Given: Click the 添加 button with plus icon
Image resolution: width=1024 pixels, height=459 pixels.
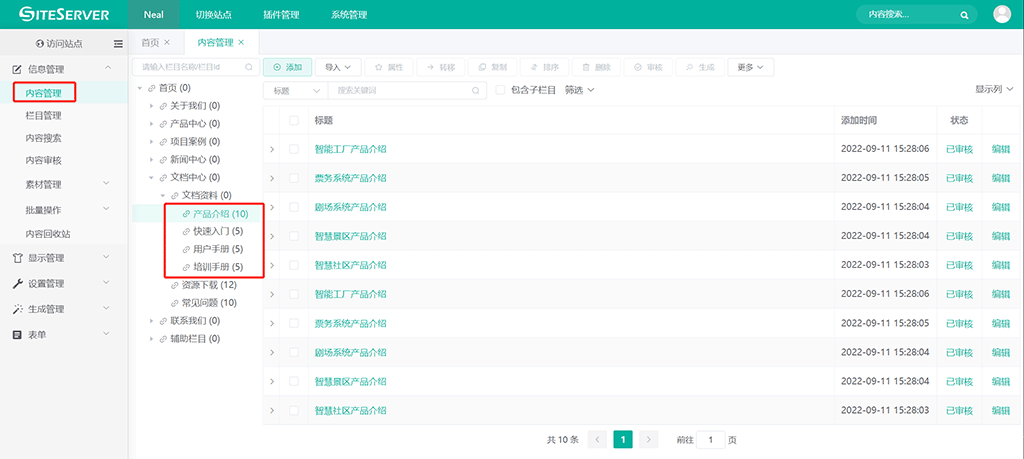Looking at the screenshot, I should 287,67.
